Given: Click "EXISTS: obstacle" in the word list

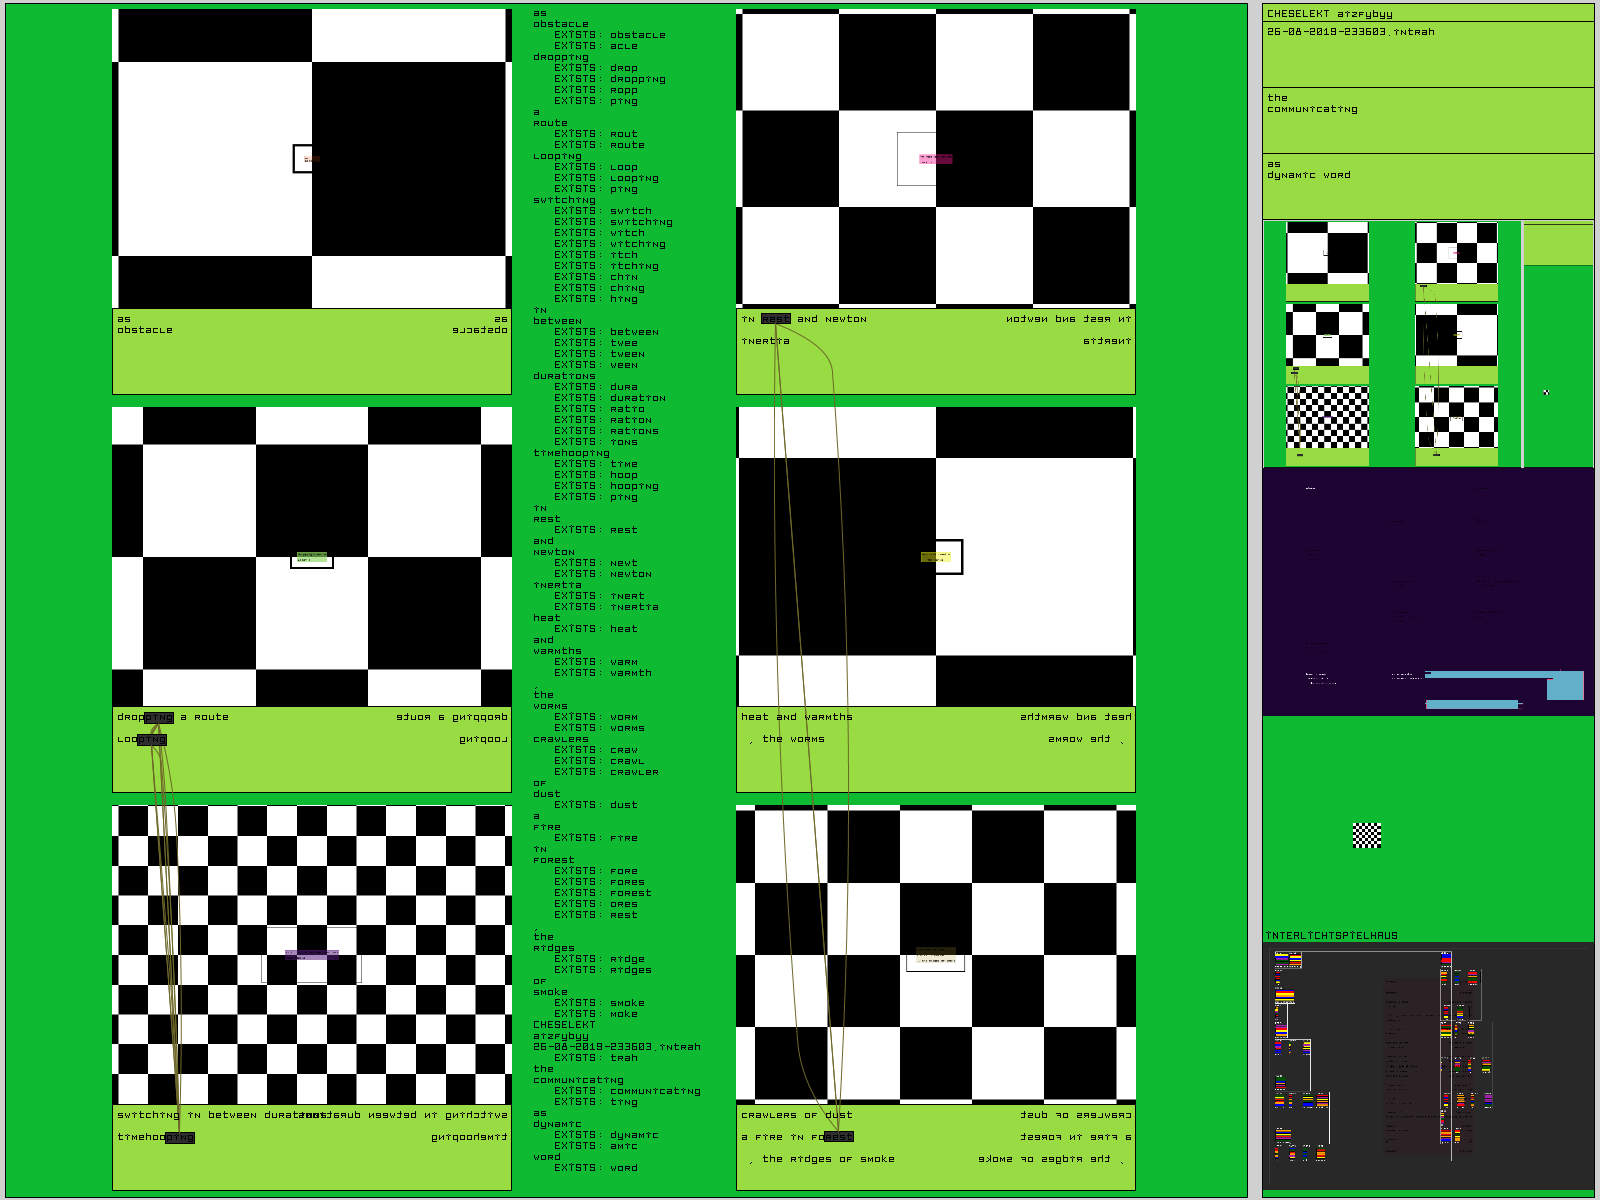Looking at the screenshot, I should (610, 35).
